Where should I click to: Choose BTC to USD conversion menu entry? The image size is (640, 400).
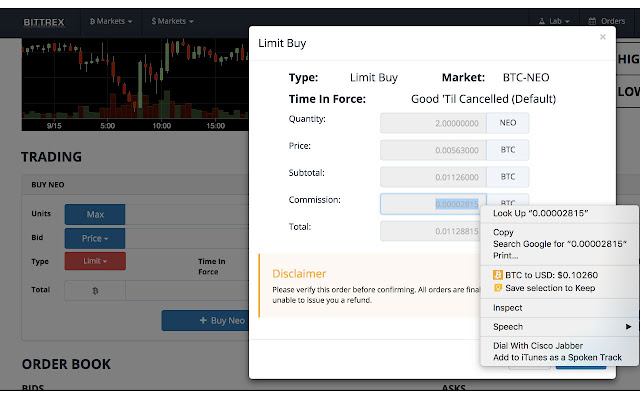(559, 275)
